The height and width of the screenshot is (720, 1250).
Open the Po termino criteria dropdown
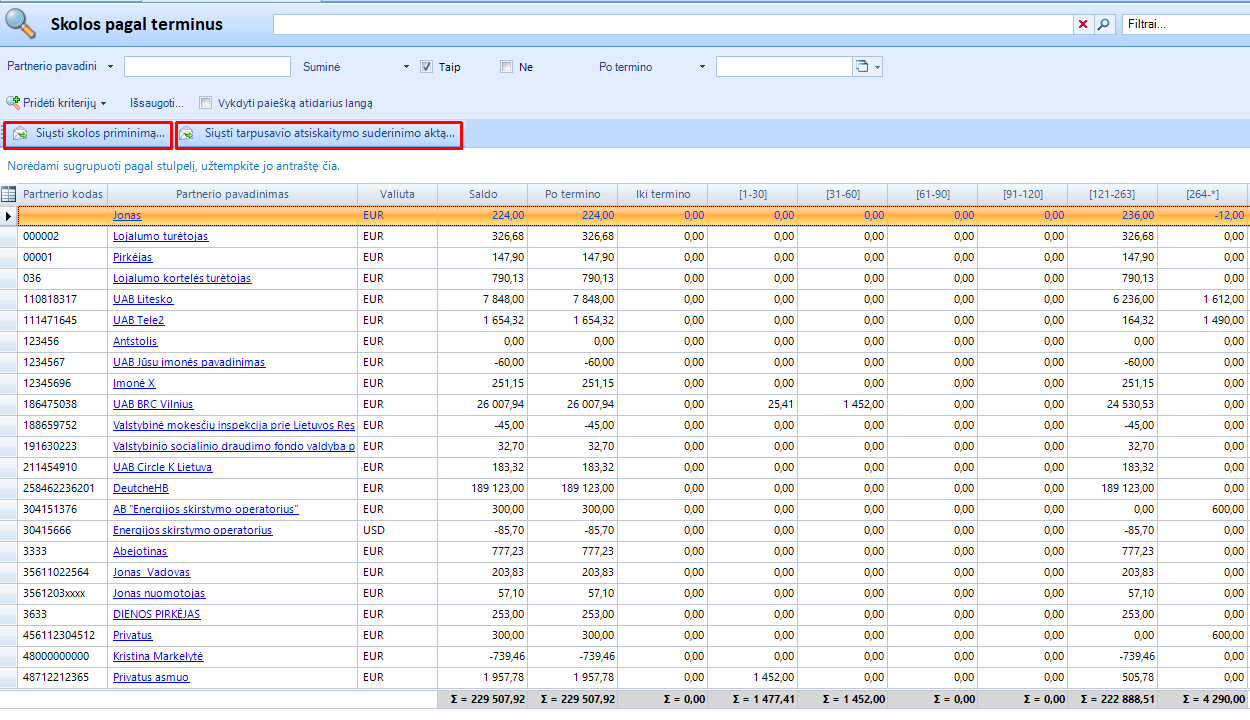tap(700, 66)
